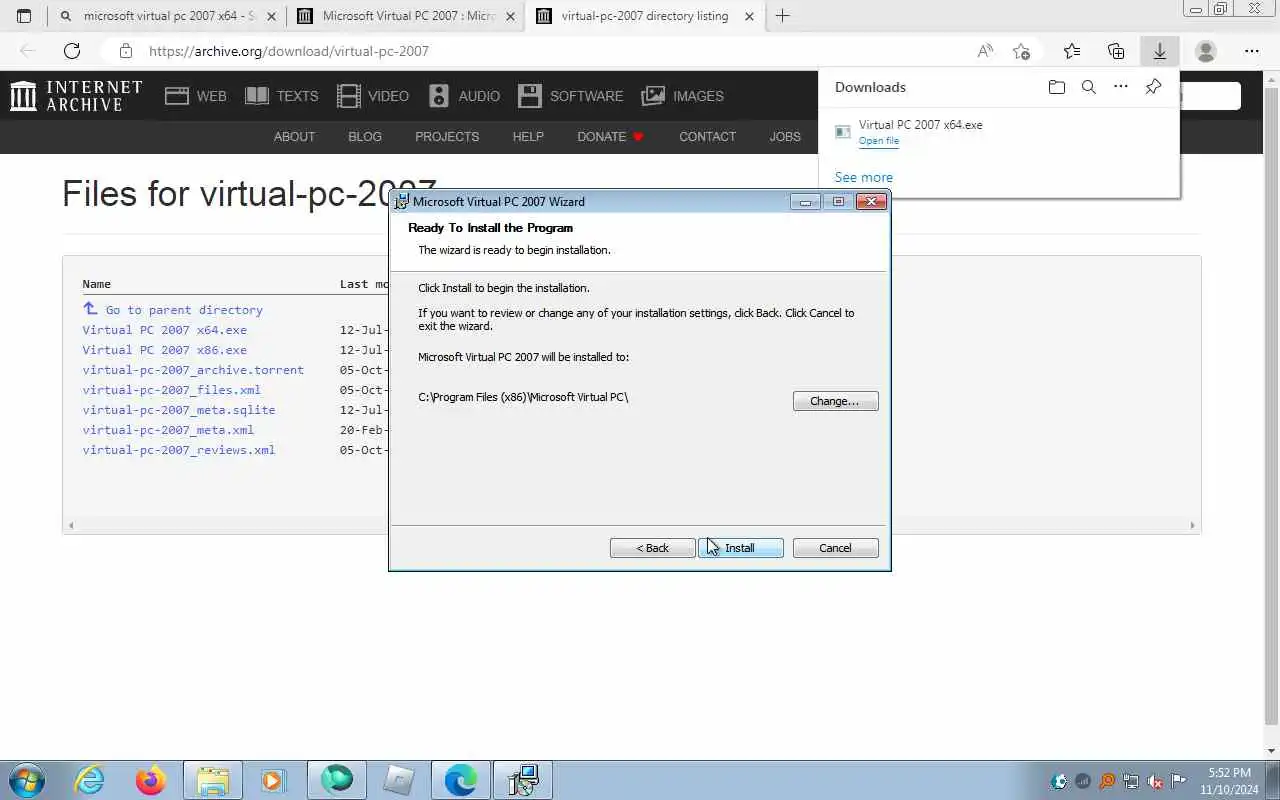Viewport: 1280px width, 800px height.
Task: Click virtual-pc-2007_archive.torrent link
Action: pos(193,370)
